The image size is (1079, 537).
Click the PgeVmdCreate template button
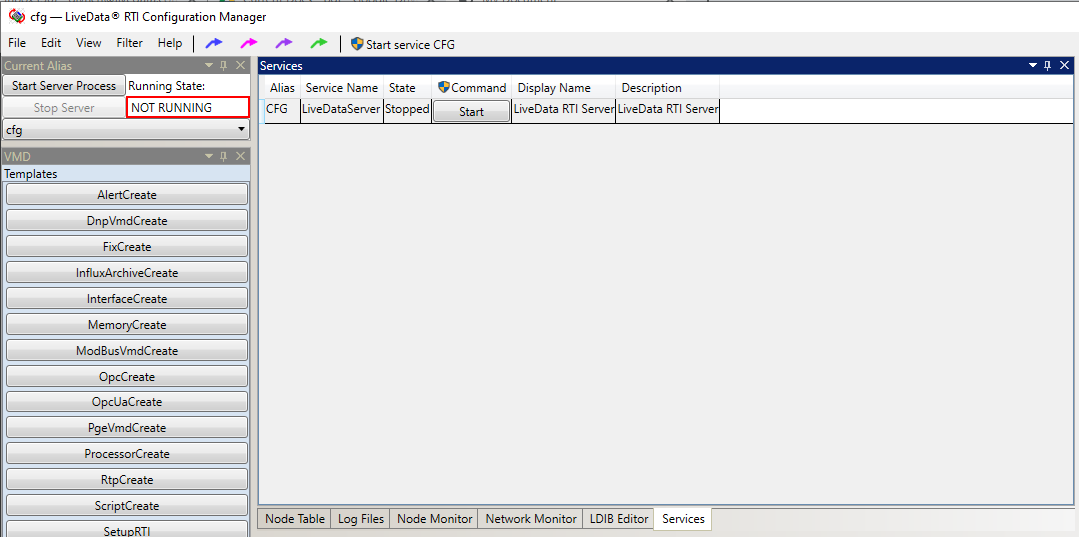127,428
